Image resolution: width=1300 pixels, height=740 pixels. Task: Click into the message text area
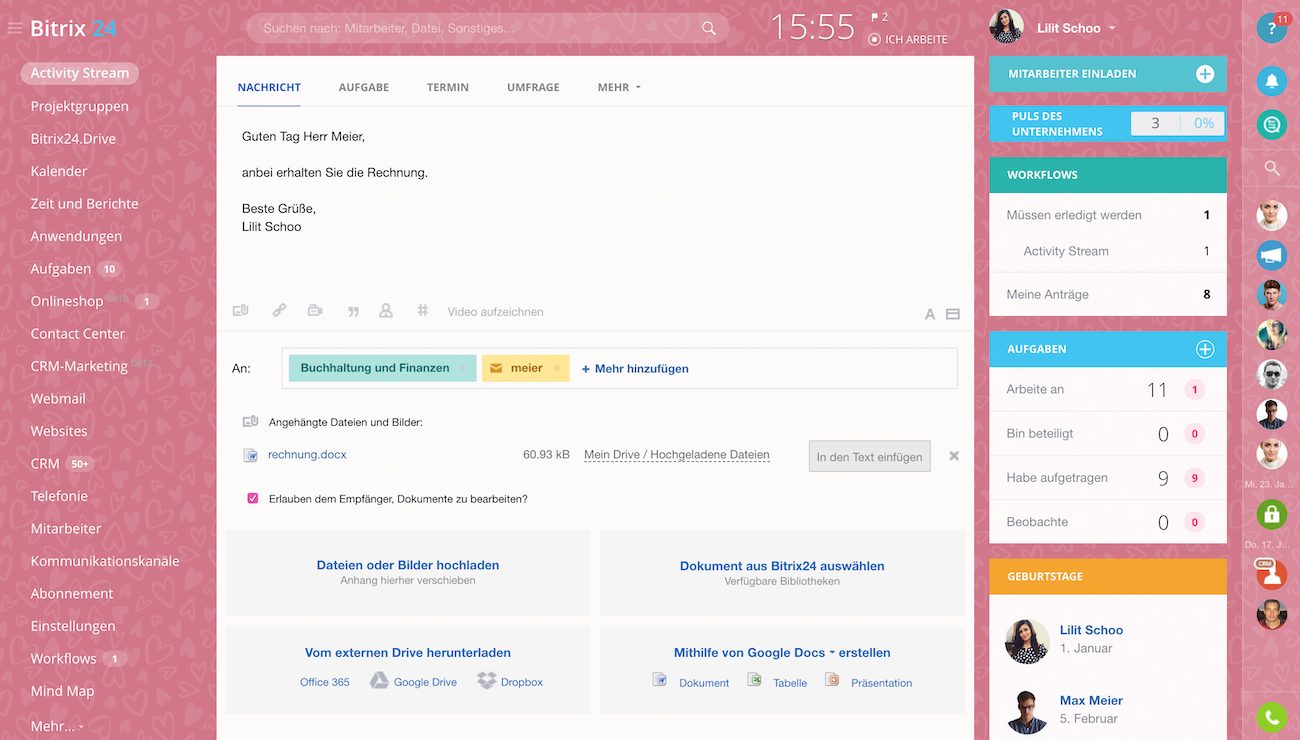595,199
